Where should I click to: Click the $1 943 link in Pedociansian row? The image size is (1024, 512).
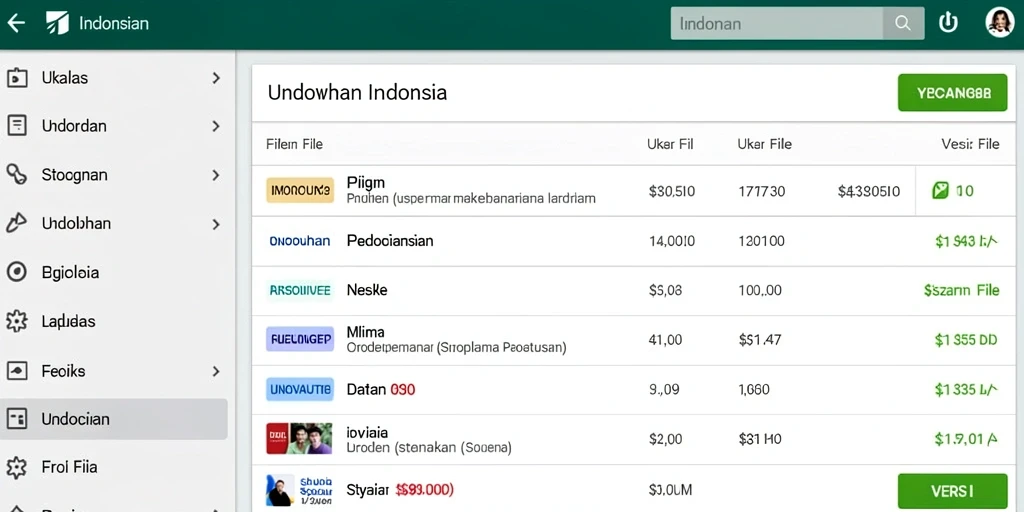[966, 242]
